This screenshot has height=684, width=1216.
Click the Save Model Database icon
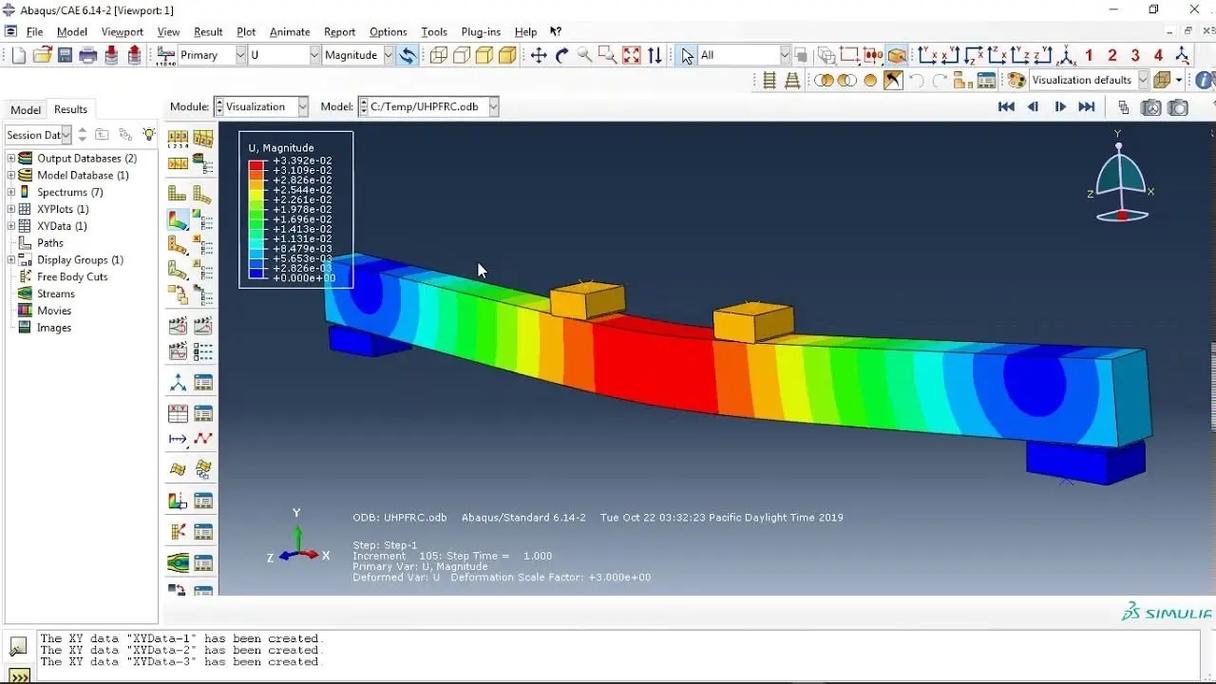point(65,56)
